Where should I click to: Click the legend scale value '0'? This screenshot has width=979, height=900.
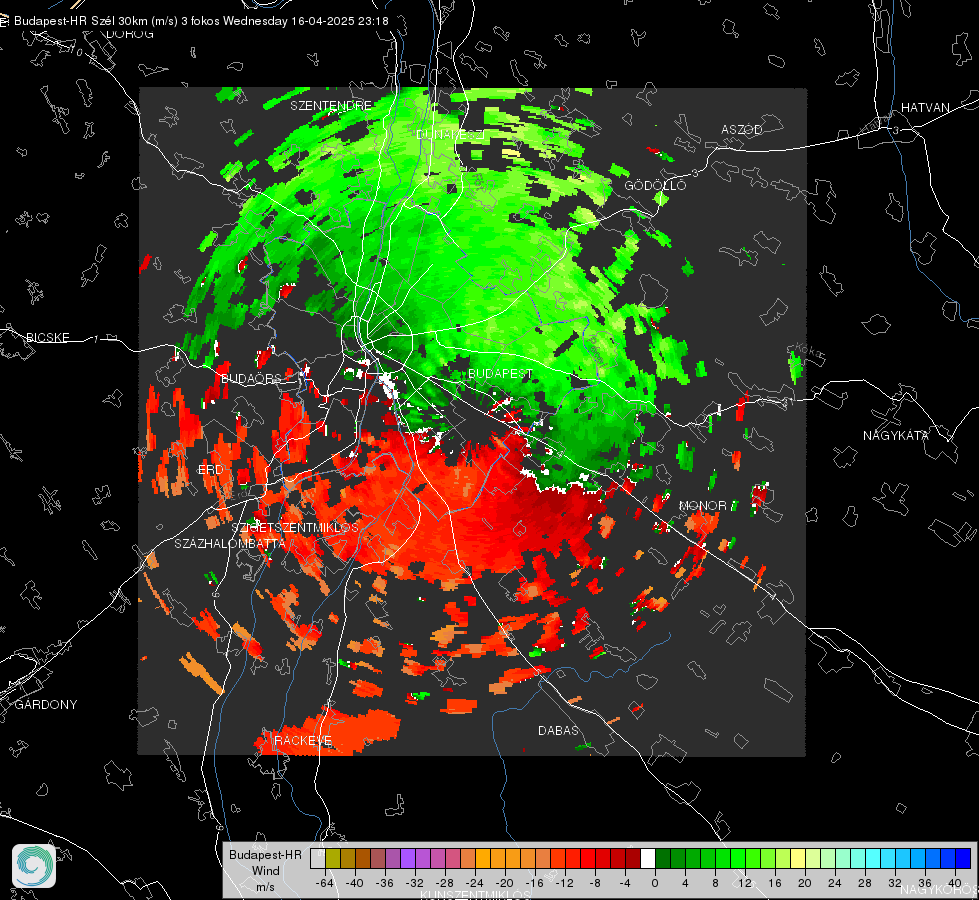[x=655, y=883]
